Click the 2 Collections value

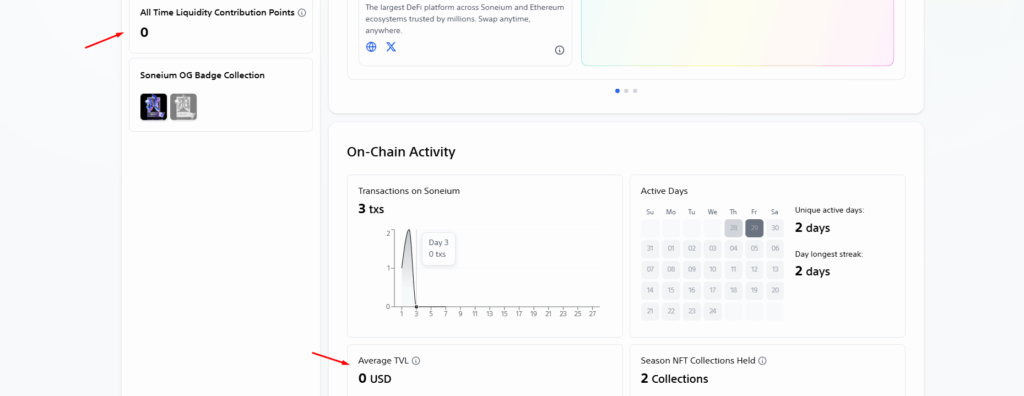[674, 378]
